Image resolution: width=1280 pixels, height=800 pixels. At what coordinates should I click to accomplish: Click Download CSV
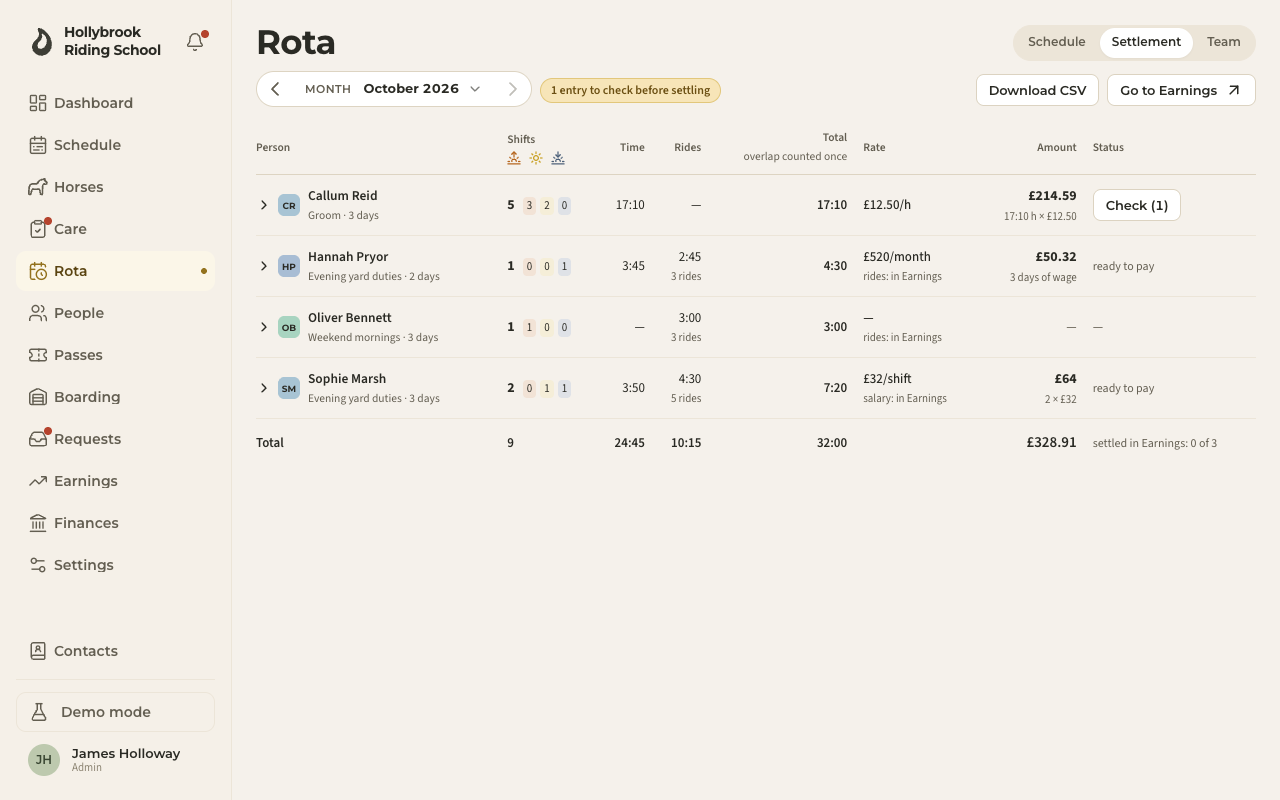tap(1037, 90)
